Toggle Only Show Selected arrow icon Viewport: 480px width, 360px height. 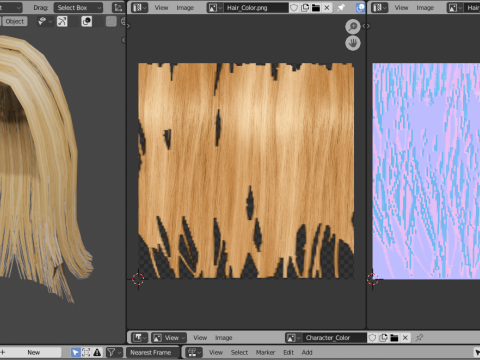tap(75, 352)
